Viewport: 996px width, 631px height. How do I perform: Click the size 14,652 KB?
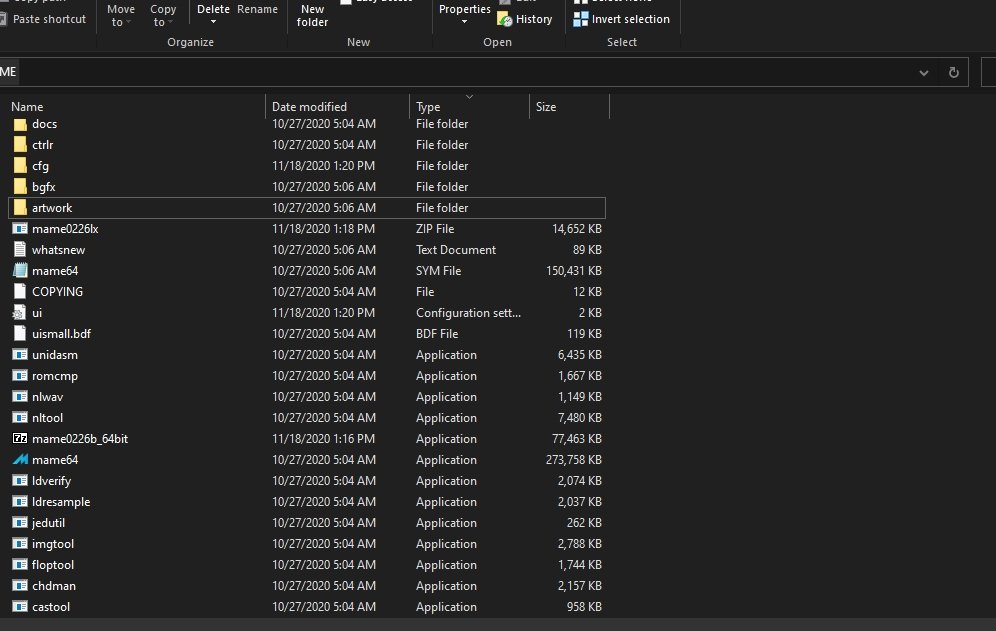click(577, 229)
